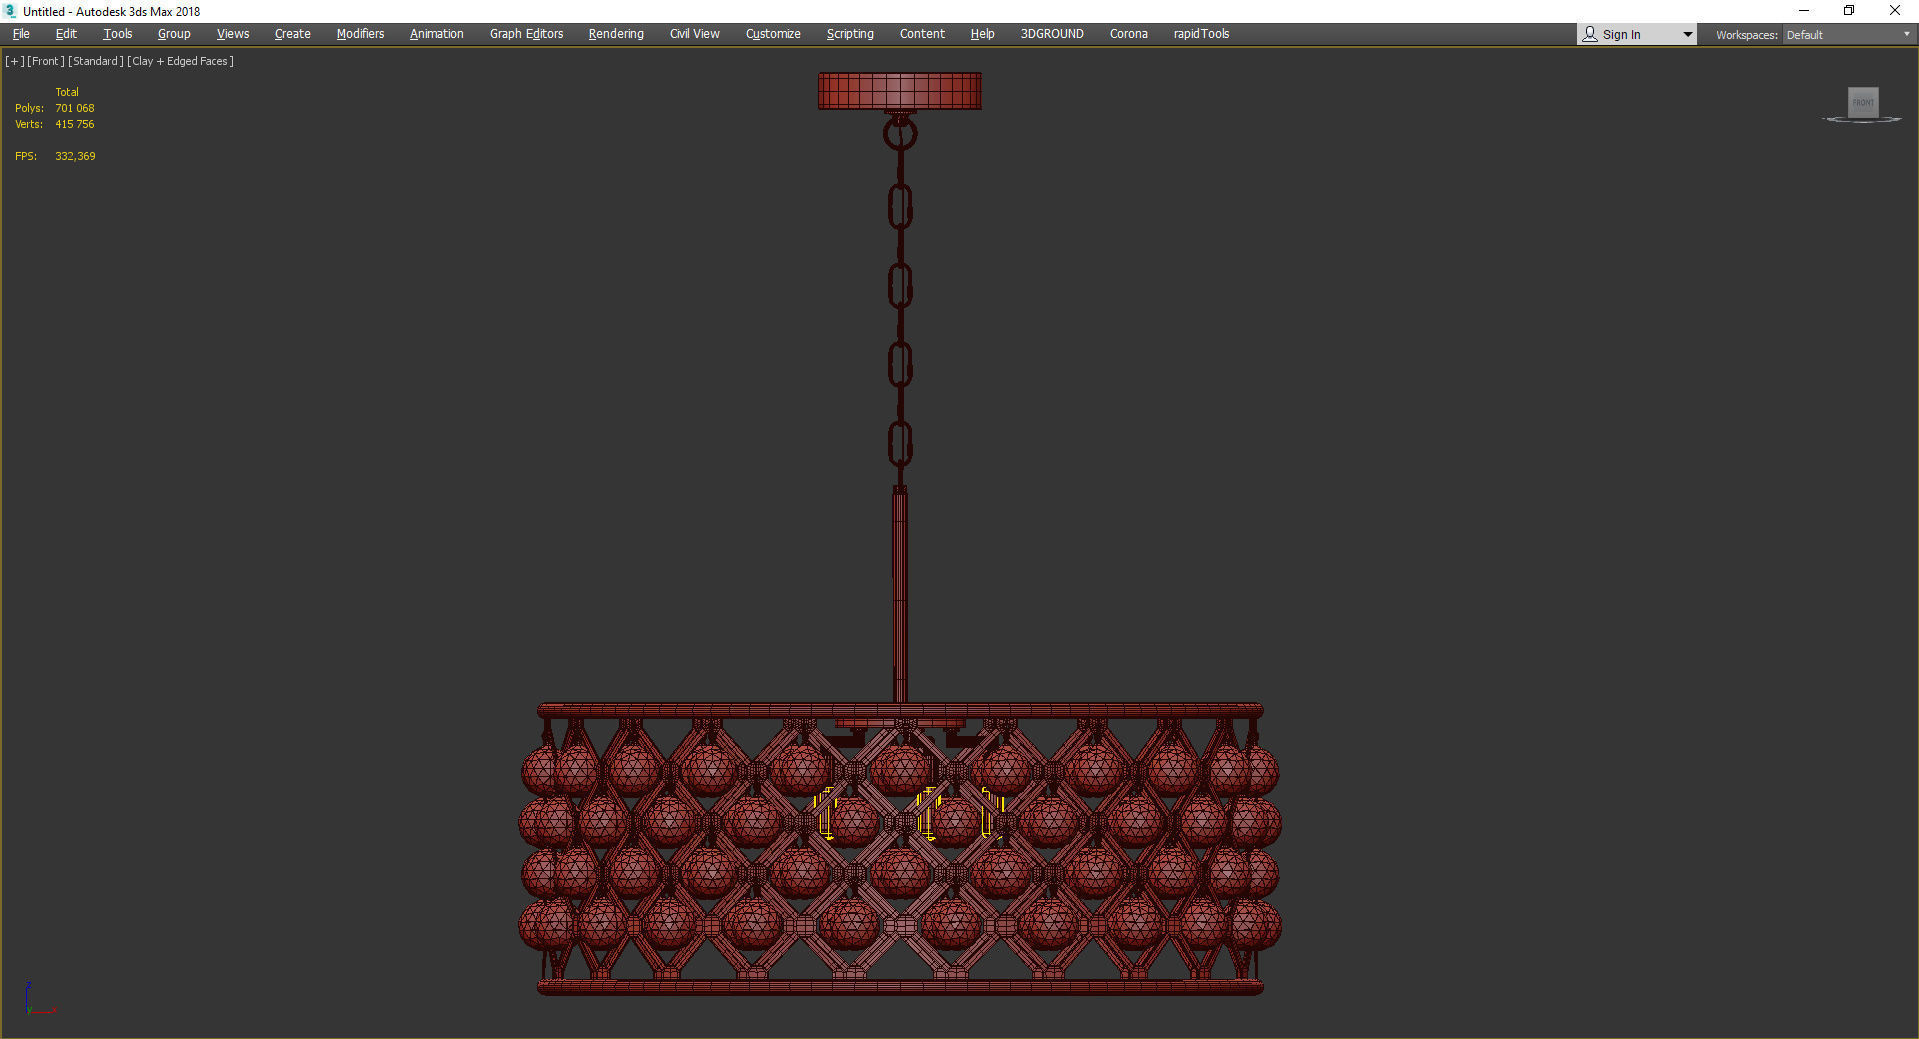Viewport: 1919px width, 1039px height.
Task: Open the Modifiers menu
Action: pos(360,34)
